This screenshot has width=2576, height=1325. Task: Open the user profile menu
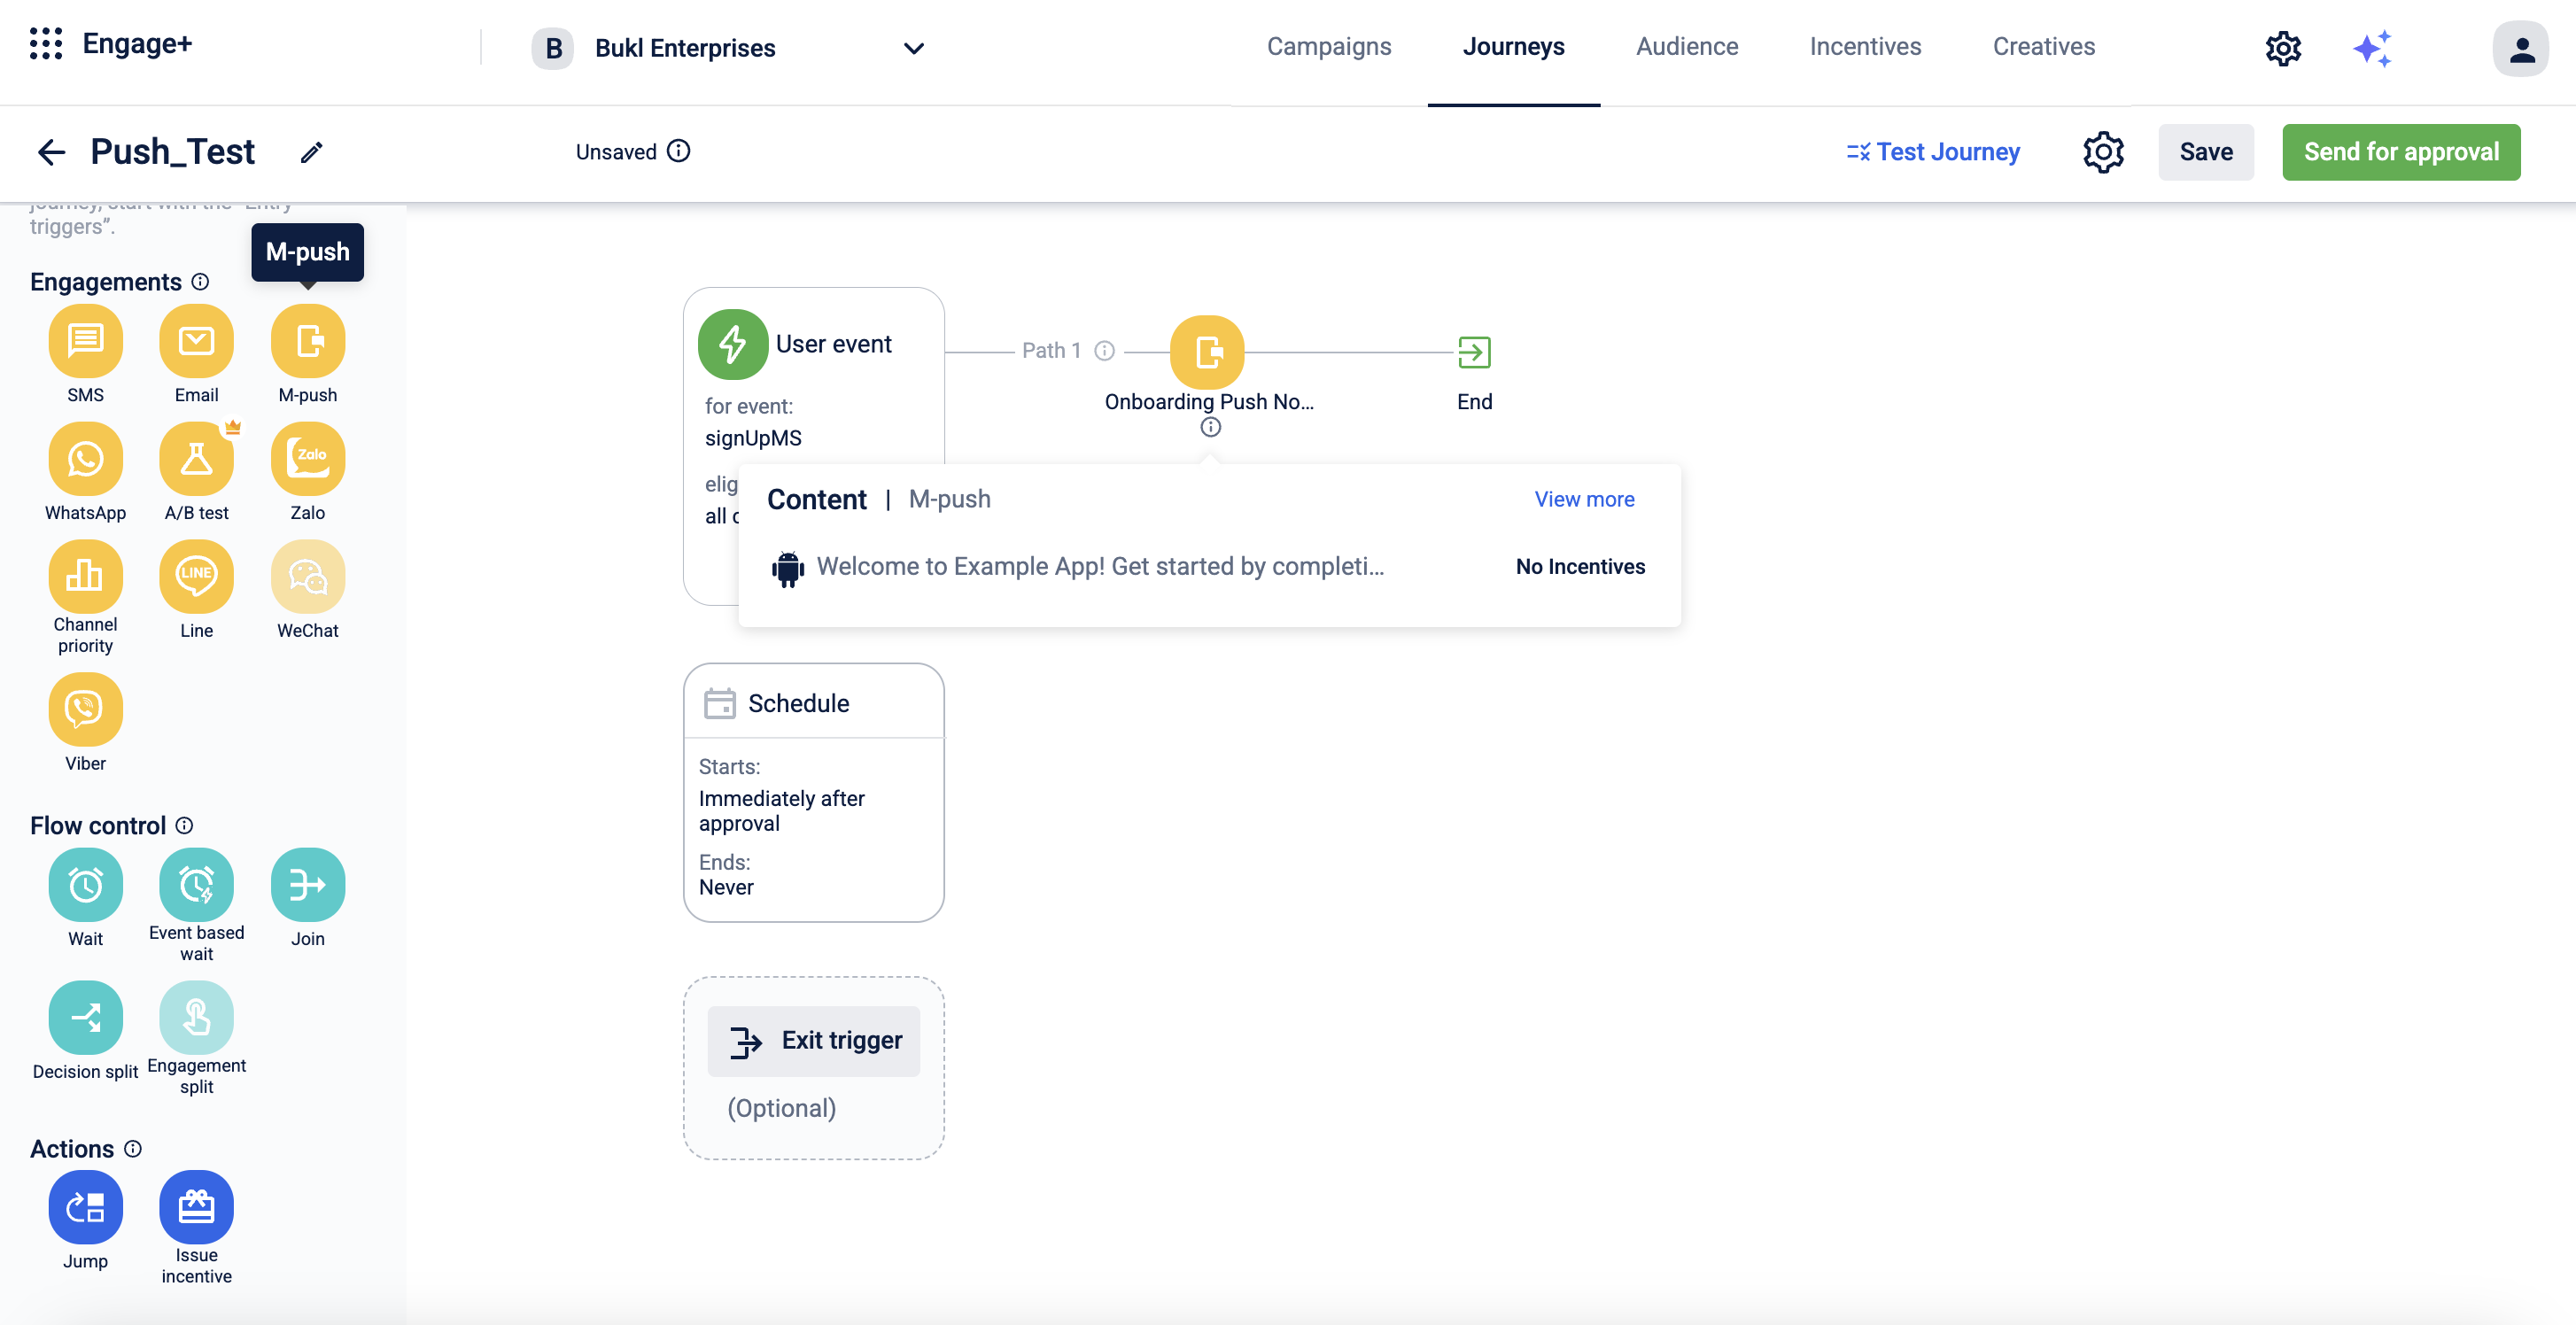click(x=2520, y=48)
